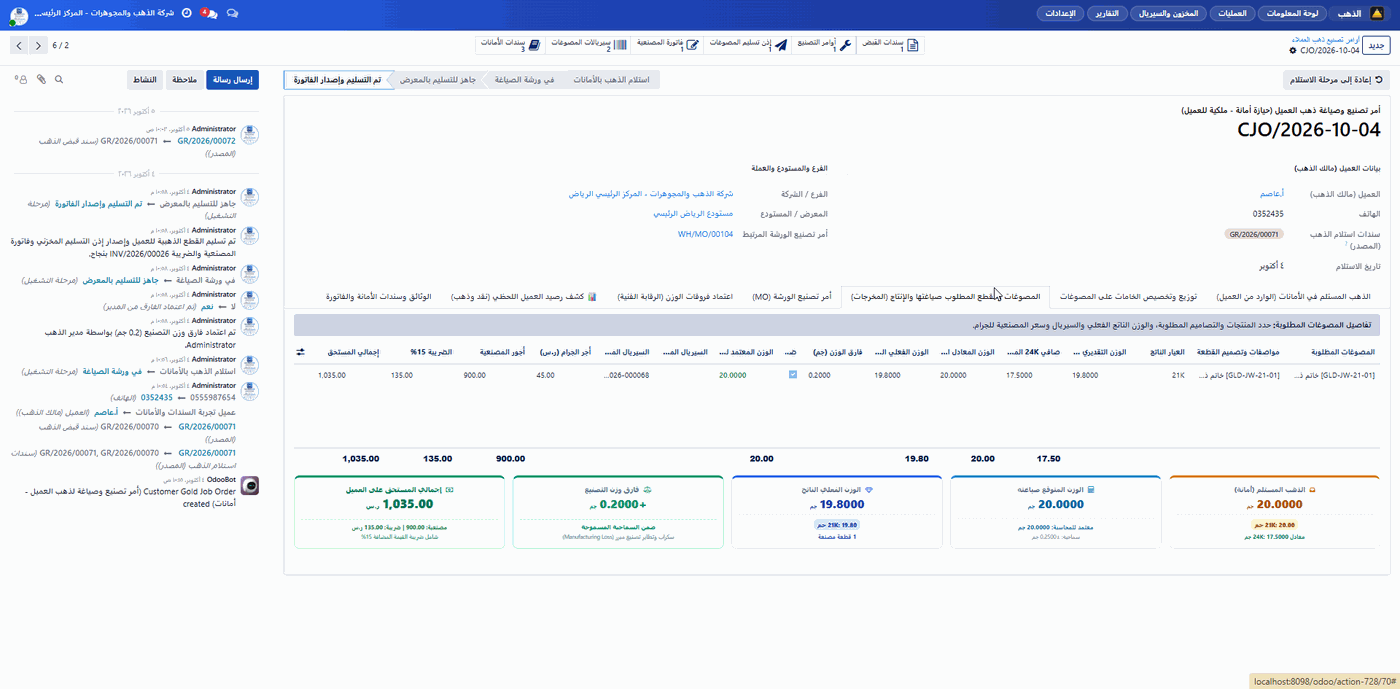The image size is (1400, 689).
Task: Switch to توزيع وتخصيص الخامات tab
Action: pyautogui.click(x=1127, y=297)
